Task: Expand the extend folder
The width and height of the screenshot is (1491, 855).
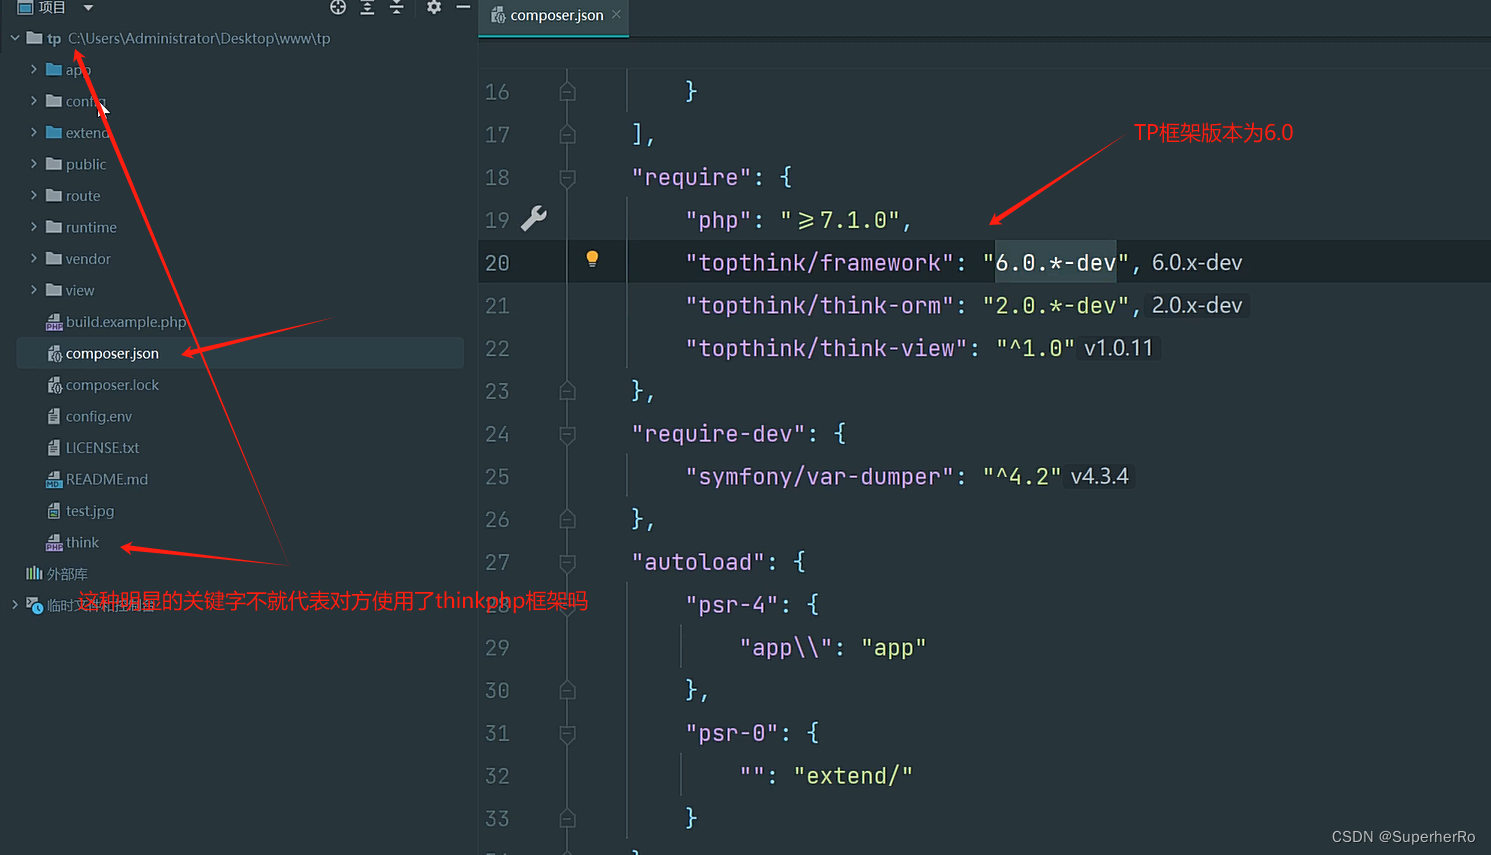Action: click(x=34, y=132)
